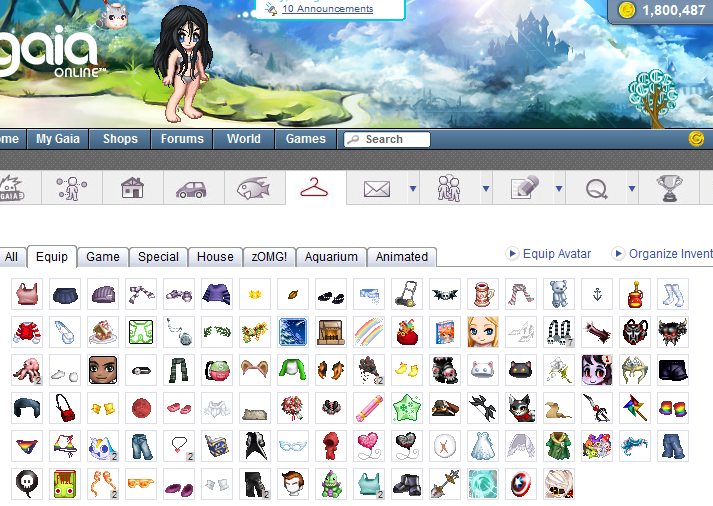This screenshot has width=713, height=506.
Task: Select the blonde girl face item
Action: 482,332
